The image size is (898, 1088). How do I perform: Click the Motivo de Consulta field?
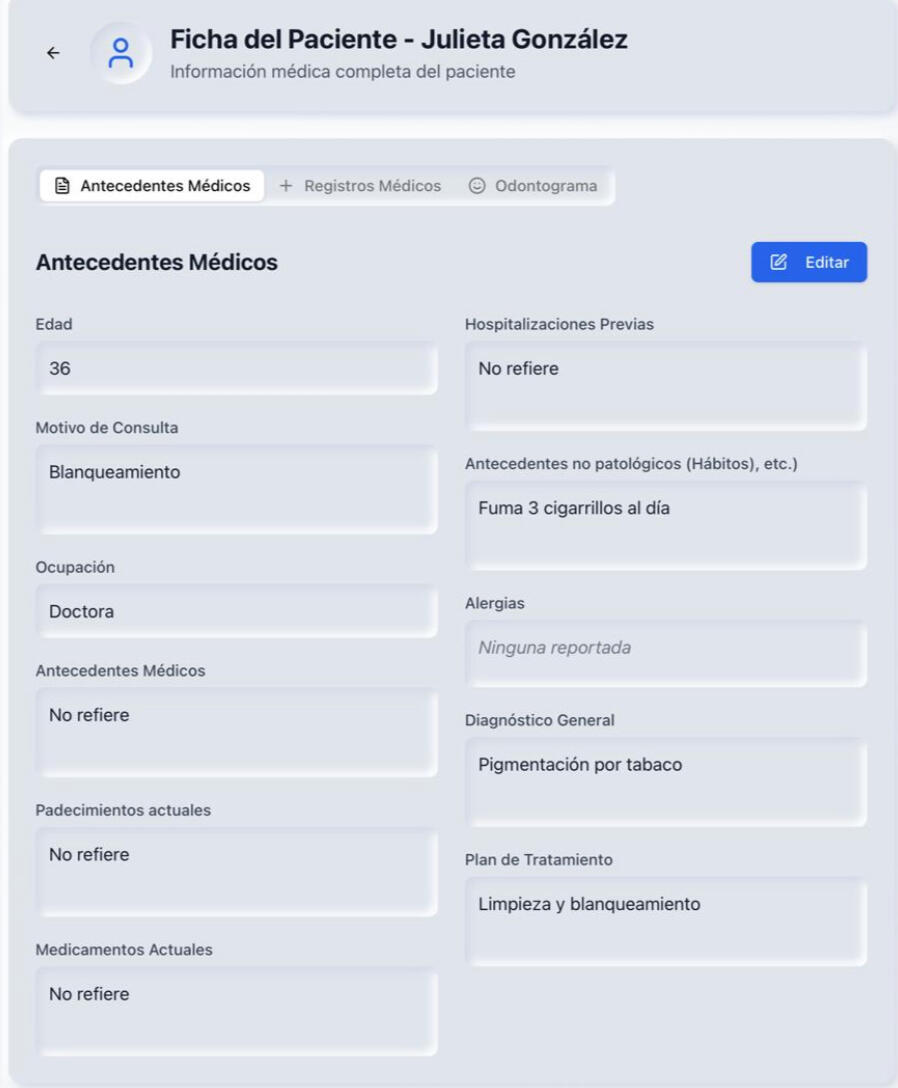tap(236, 489)
